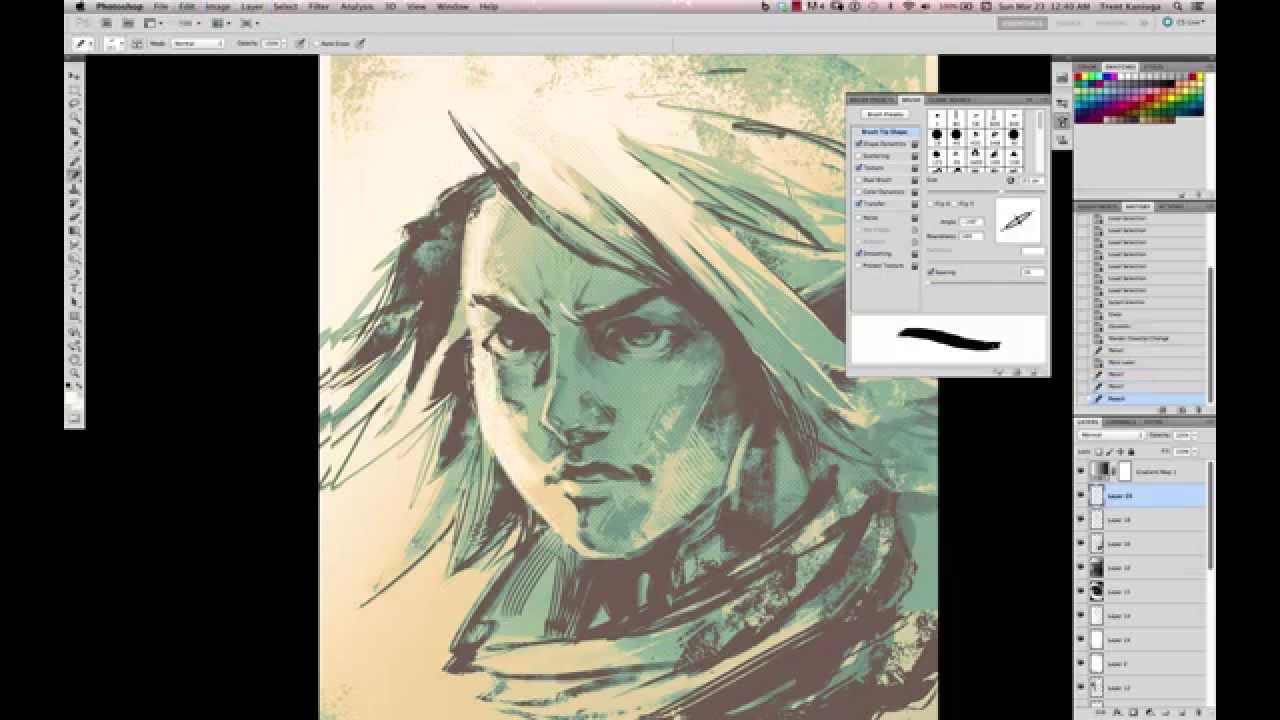Open the Filter menu
Viewport: 1280px width, 720px height.
pos(318,7)
